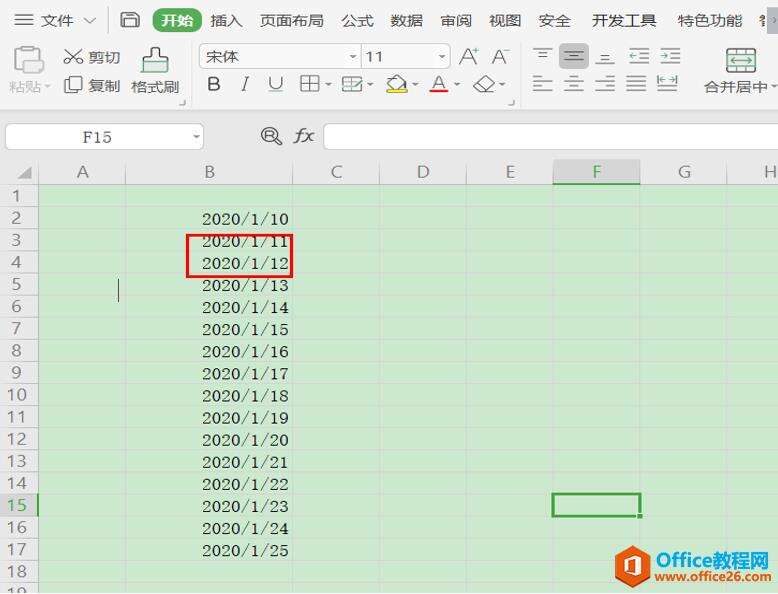Screen dimensions: 778x594
Task: Expand the cell style dropdown arrow
Action: coord(370,85)
